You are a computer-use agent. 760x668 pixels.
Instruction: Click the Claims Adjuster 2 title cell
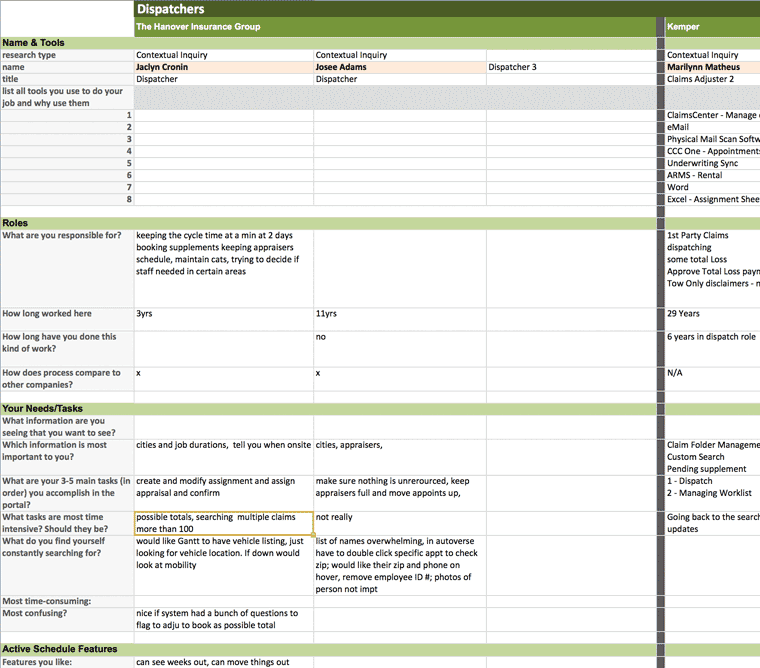point(712,79)
